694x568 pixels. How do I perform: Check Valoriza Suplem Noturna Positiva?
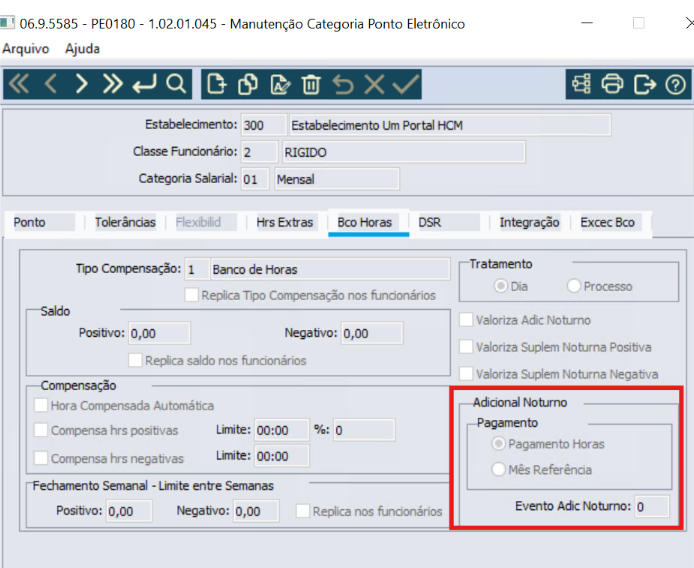pos(466,347)
